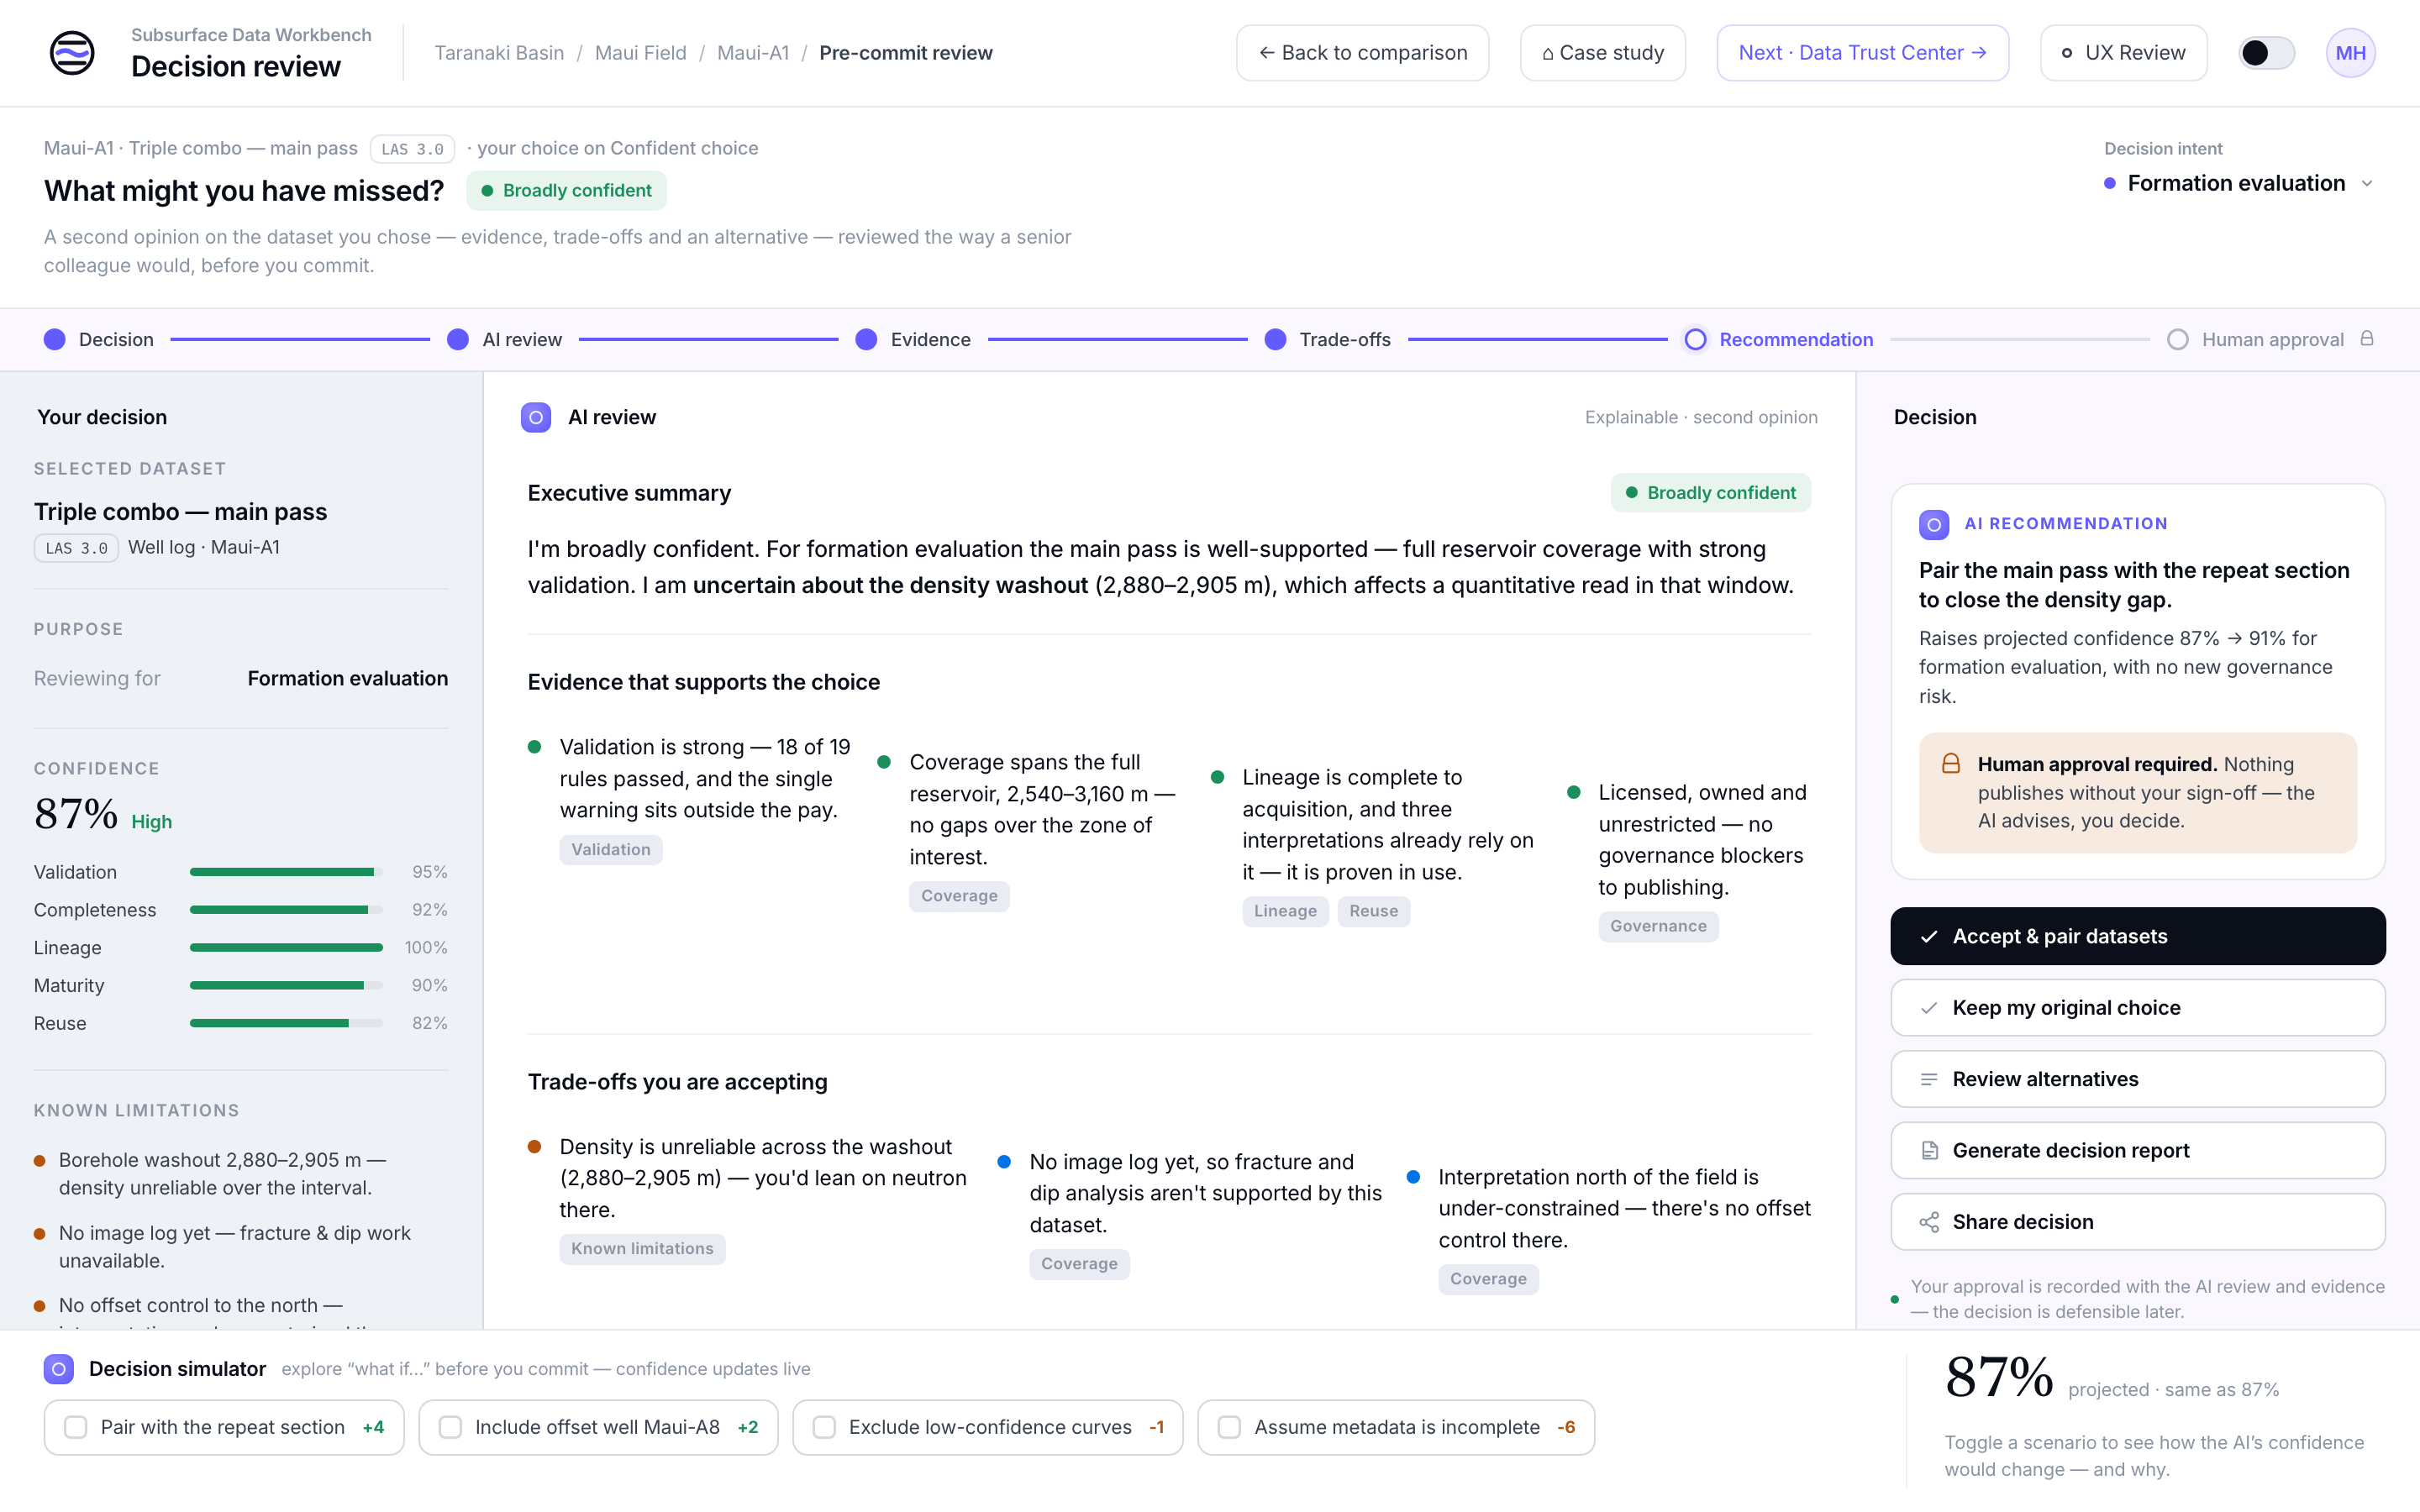Click the AI Recommendation card icon
The image size is (2420, 1512).
click(1934, 524)
